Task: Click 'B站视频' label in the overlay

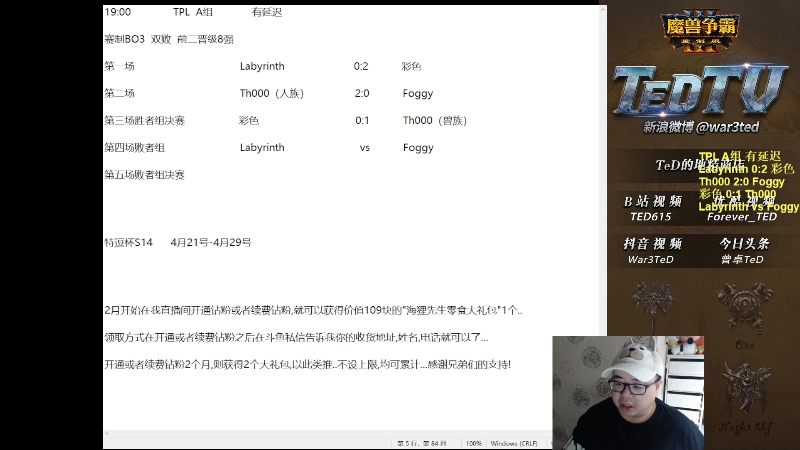Action: [x=653, y=202]
